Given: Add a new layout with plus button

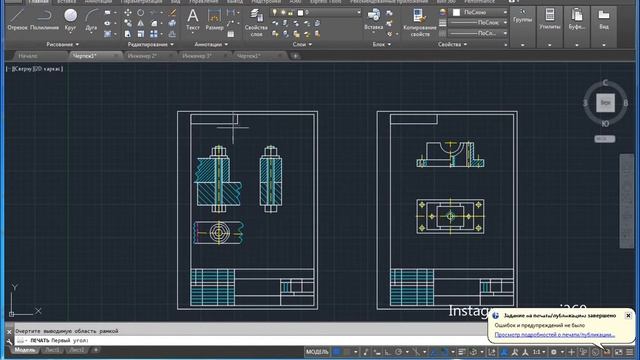Looking at the screenshot, I should click(x=96, y=350).
